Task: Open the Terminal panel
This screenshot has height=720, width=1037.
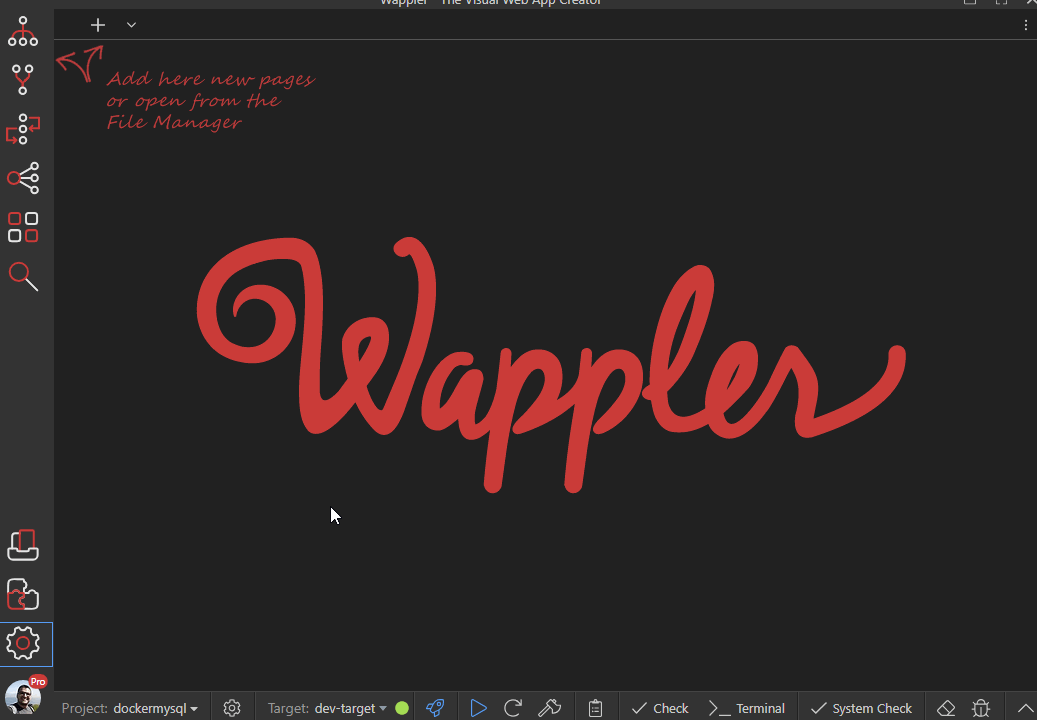Action: pyautogui.click(x=747, y=708)
